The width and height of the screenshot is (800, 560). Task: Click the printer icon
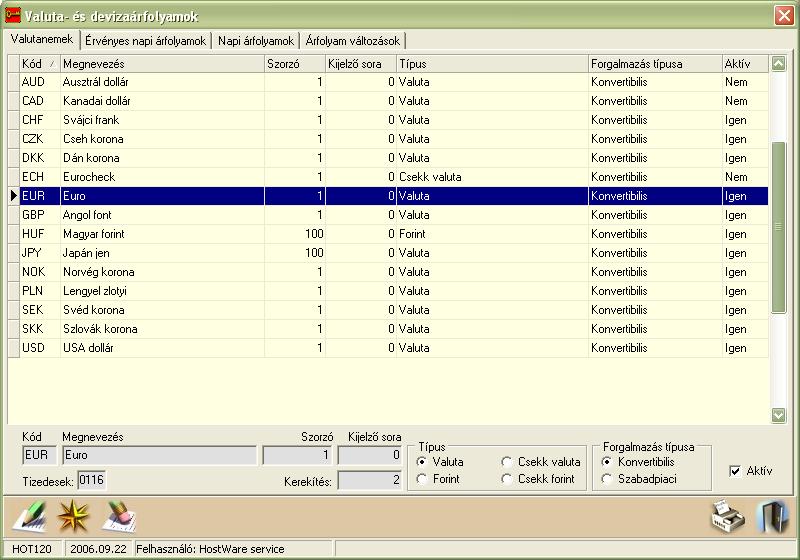click(728, 517)
